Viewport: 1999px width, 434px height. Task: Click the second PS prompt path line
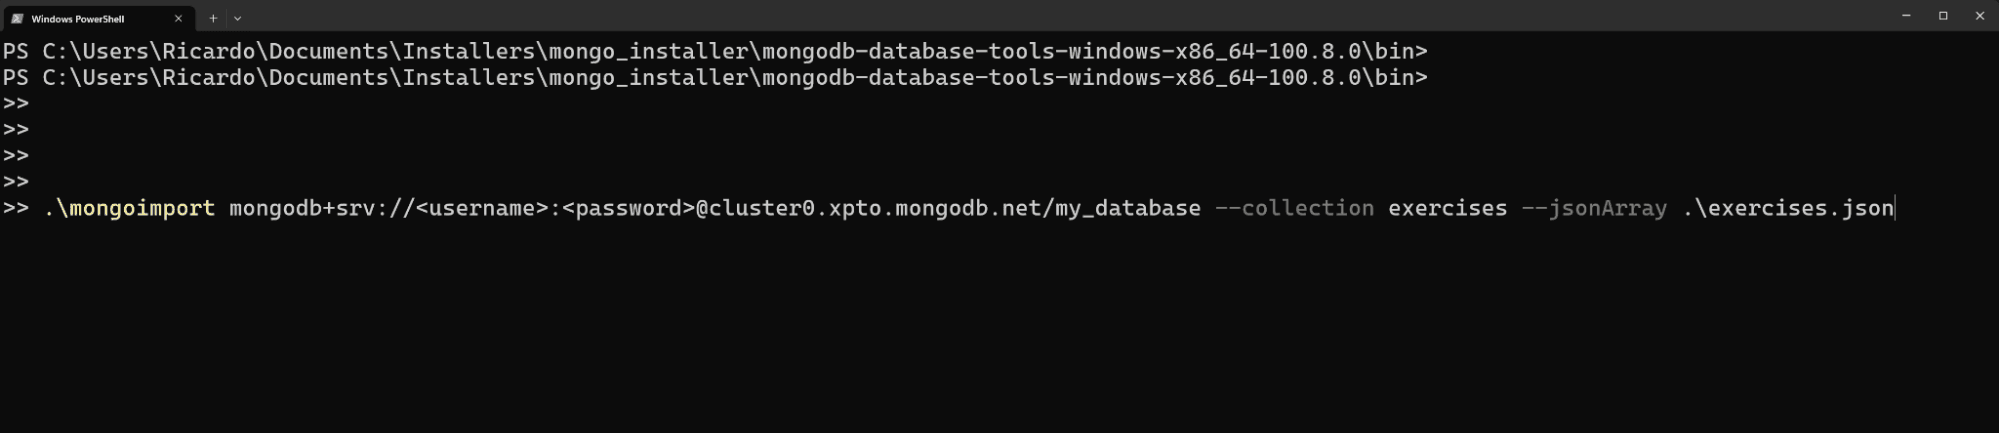(714, 77)
